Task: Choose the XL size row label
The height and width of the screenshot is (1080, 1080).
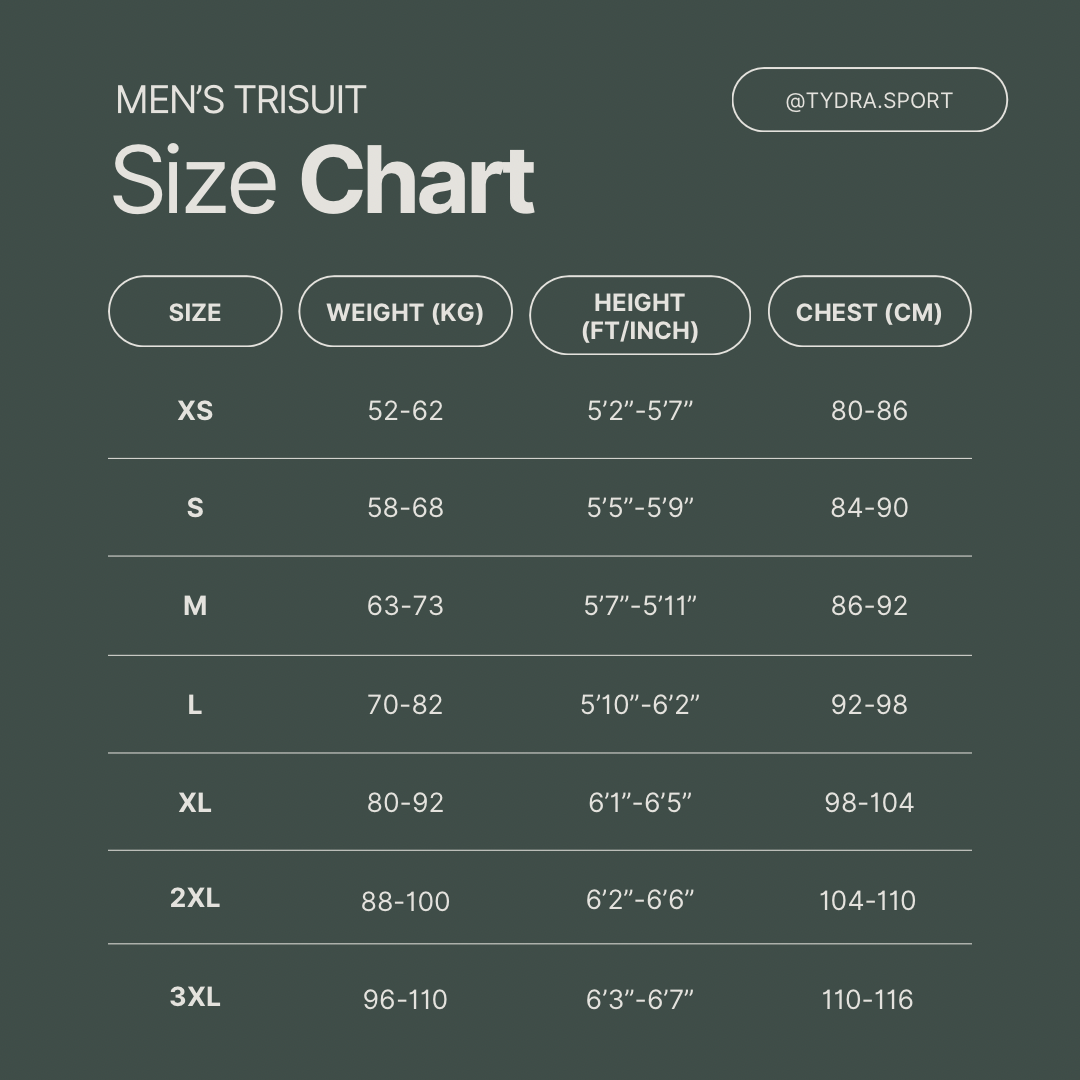Action: pos(195,802)
